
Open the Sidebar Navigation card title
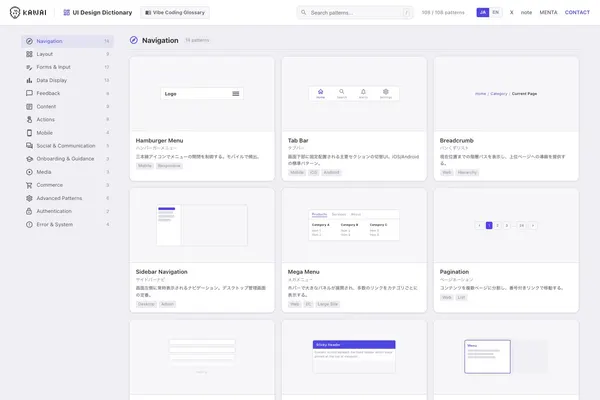pos(161,272)
